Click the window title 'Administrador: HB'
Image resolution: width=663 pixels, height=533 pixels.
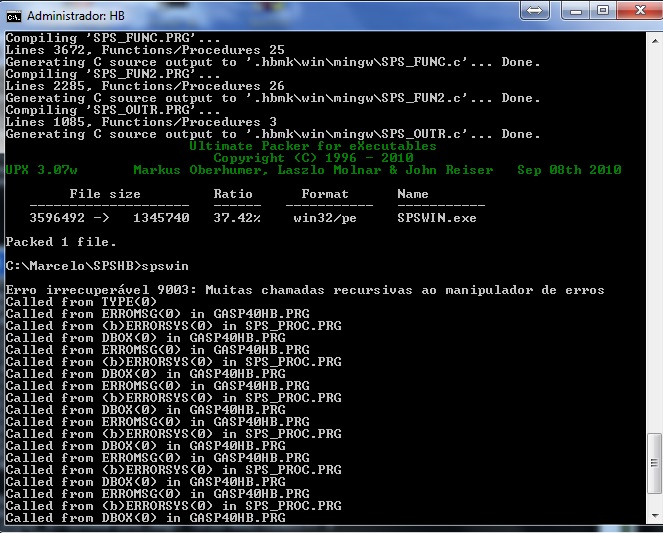76,16
